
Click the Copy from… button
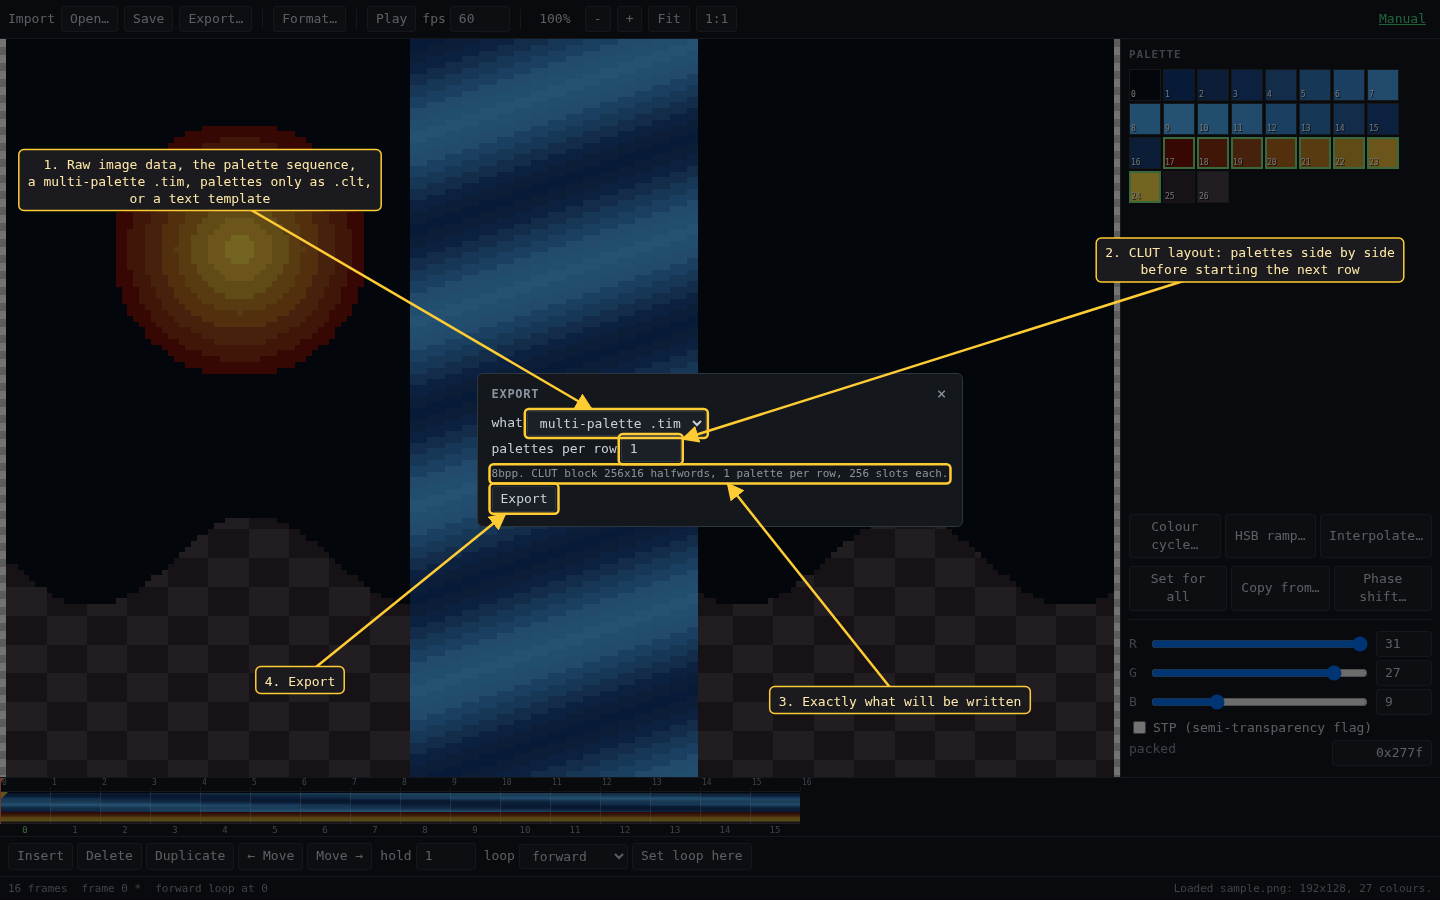tap(1280, 588)
